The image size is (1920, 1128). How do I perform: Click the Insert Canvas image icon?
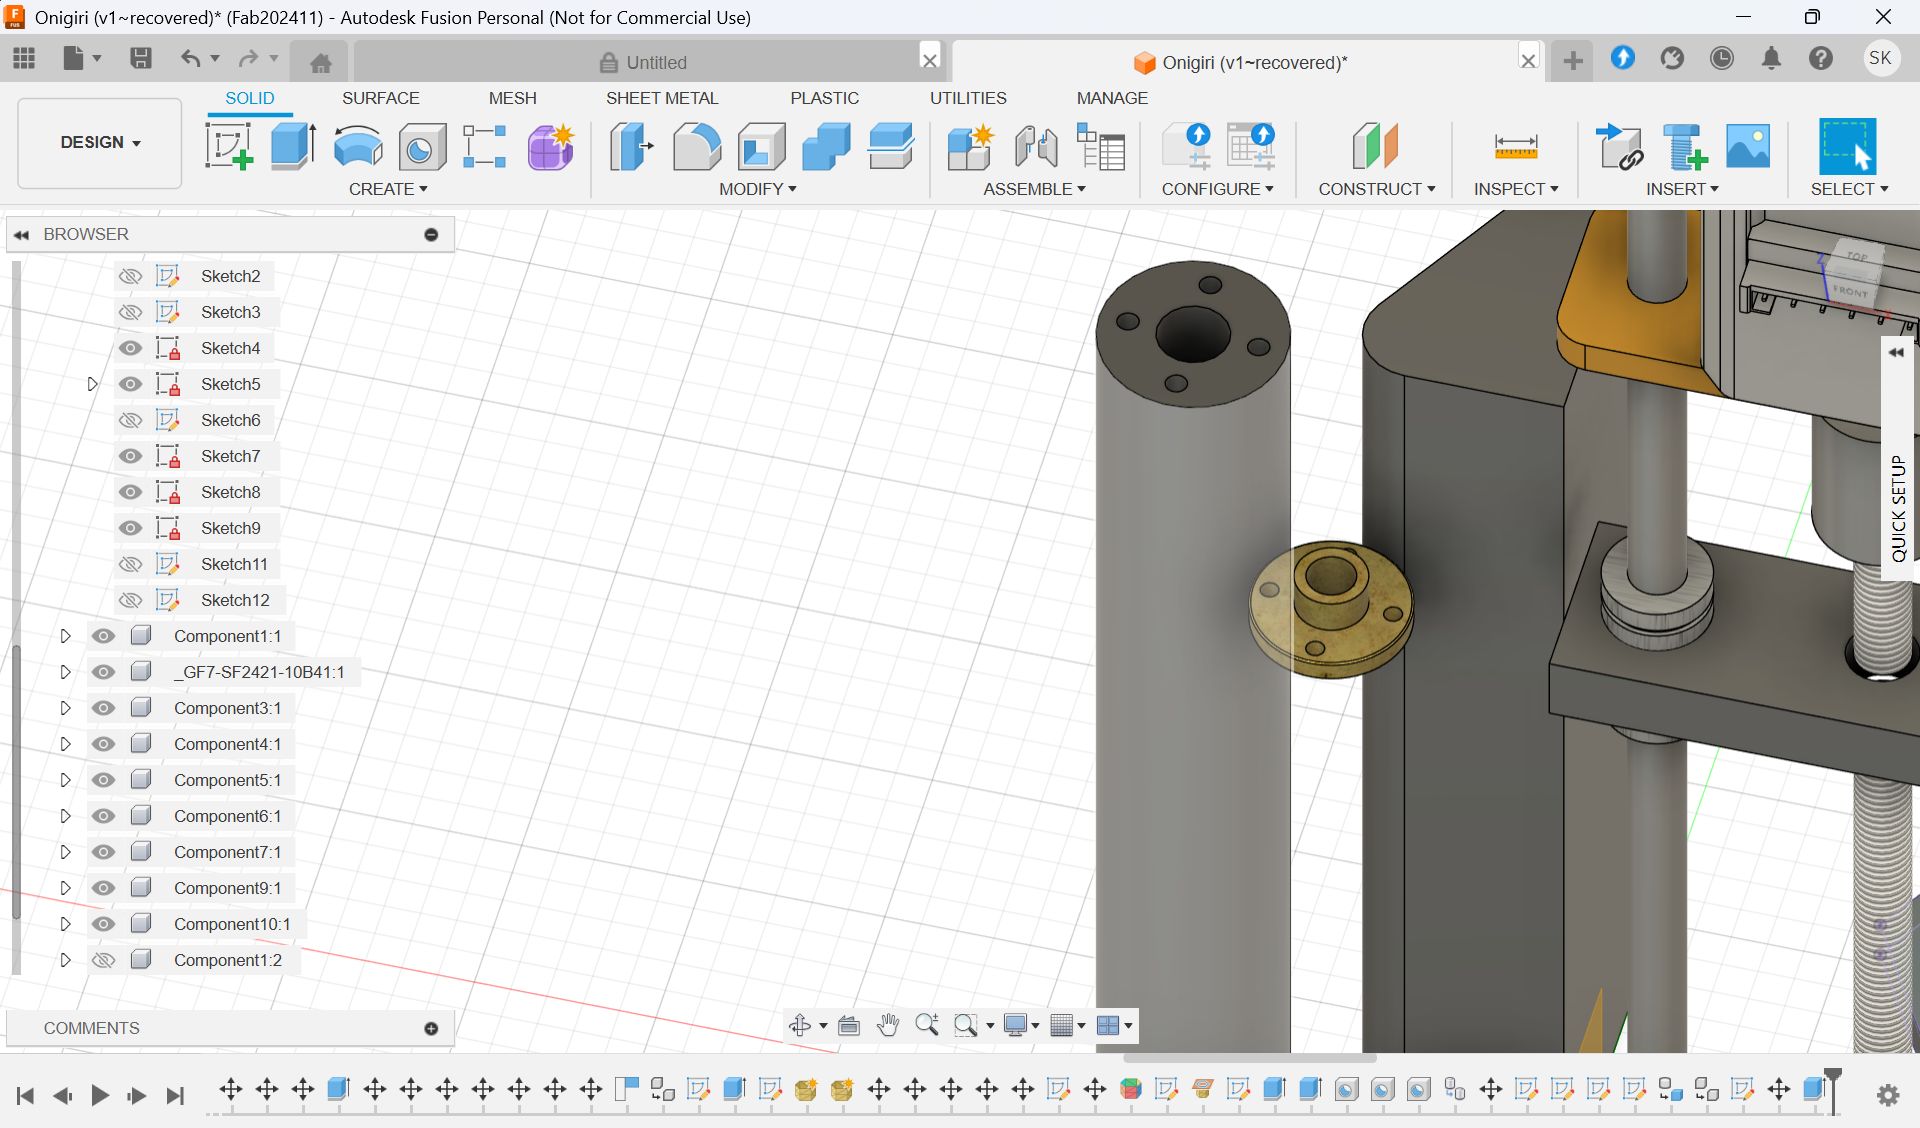(1748, 147)
